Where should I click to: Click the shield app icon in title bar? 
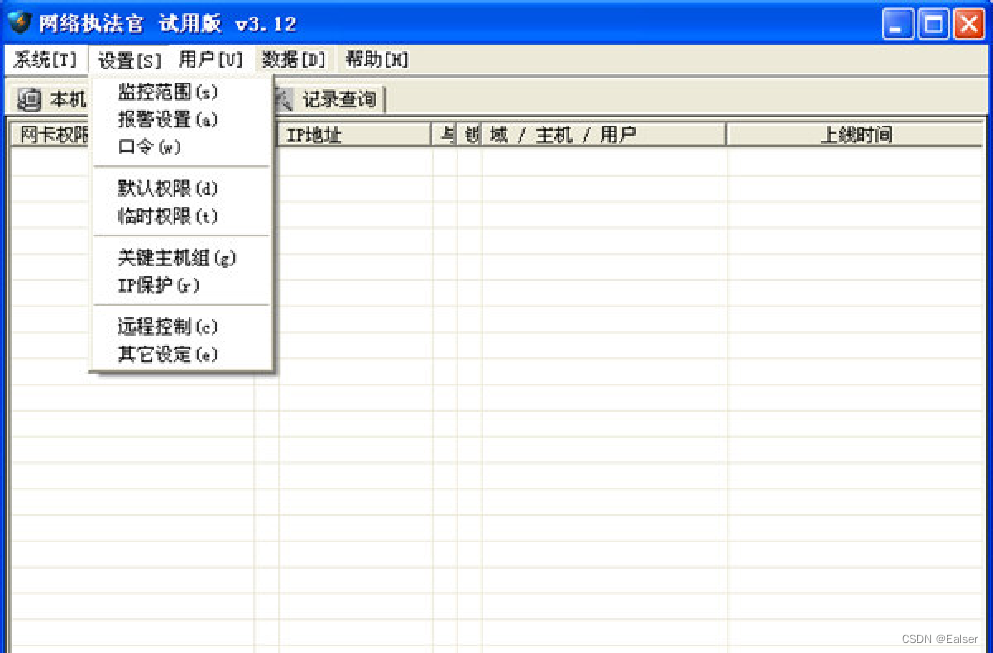19,23
